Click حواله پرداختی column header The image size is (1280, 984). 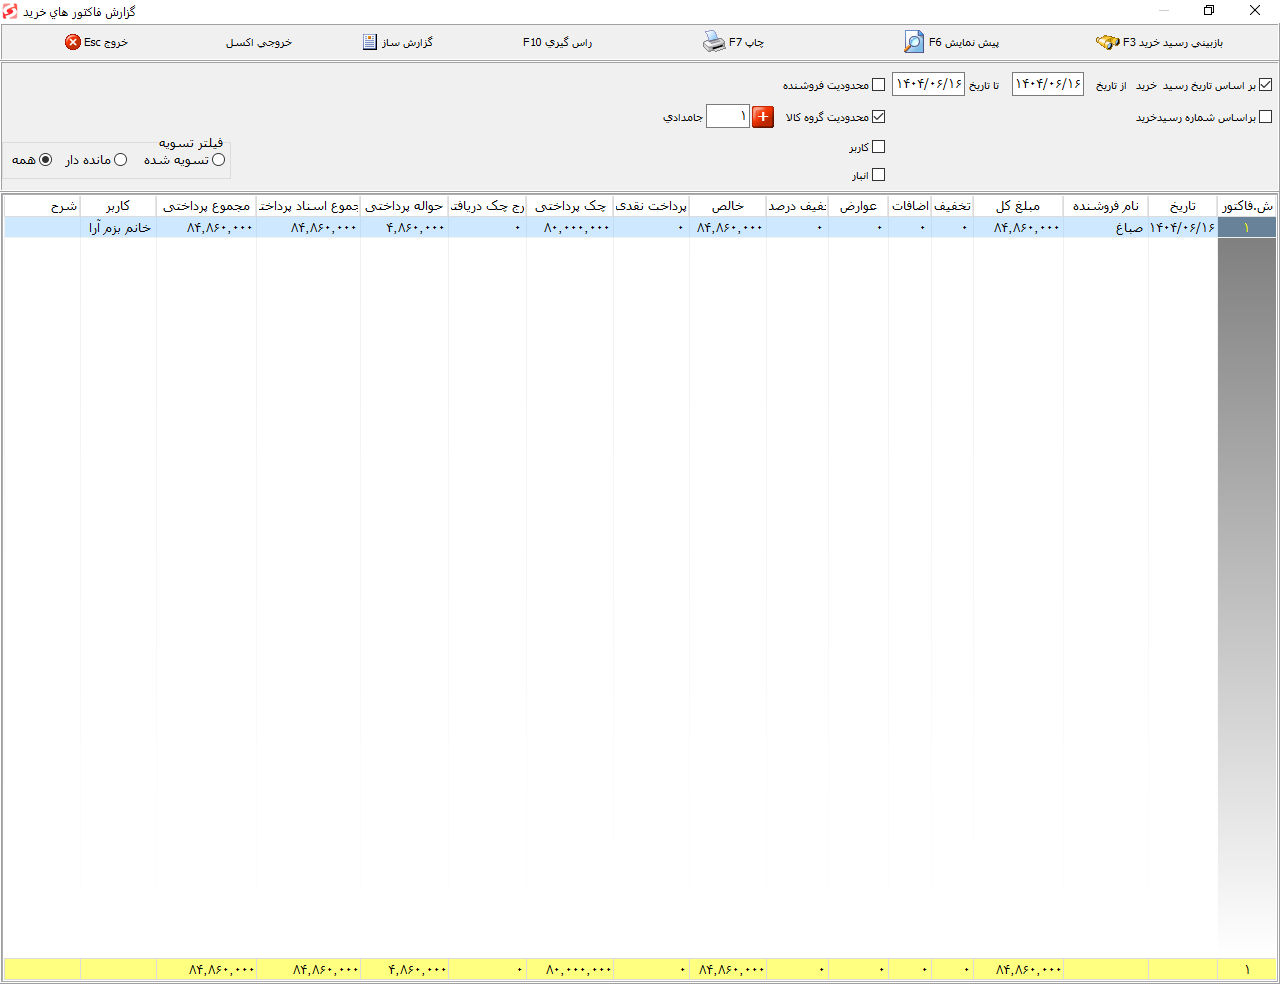tap(404, 206)
